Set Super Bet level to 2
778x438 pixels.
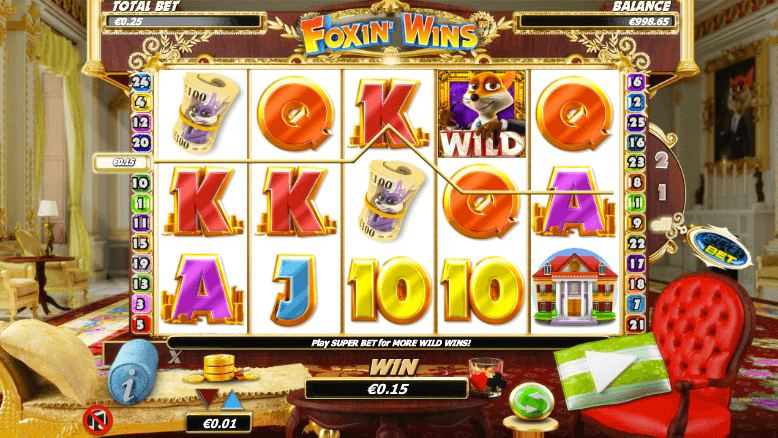661,160
